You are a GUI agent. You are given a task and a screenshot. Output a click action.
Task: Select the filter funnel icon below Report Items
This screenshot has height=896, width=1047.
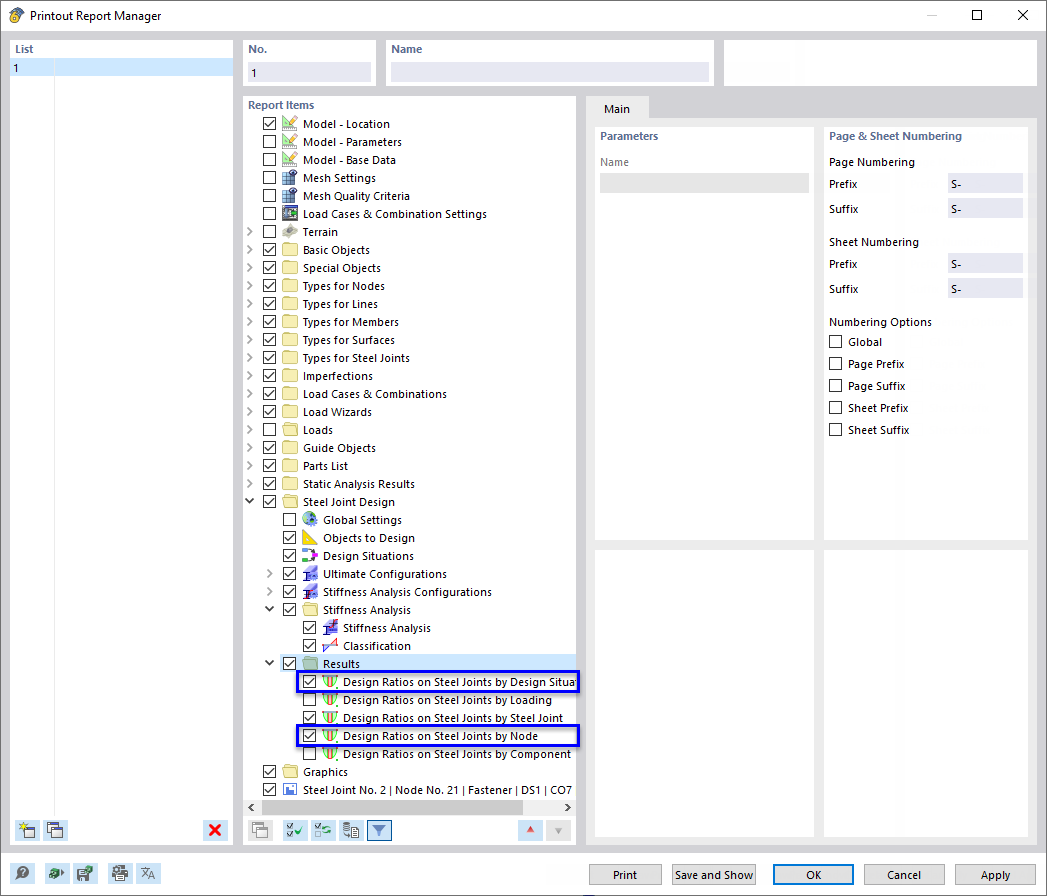point(379,830)
